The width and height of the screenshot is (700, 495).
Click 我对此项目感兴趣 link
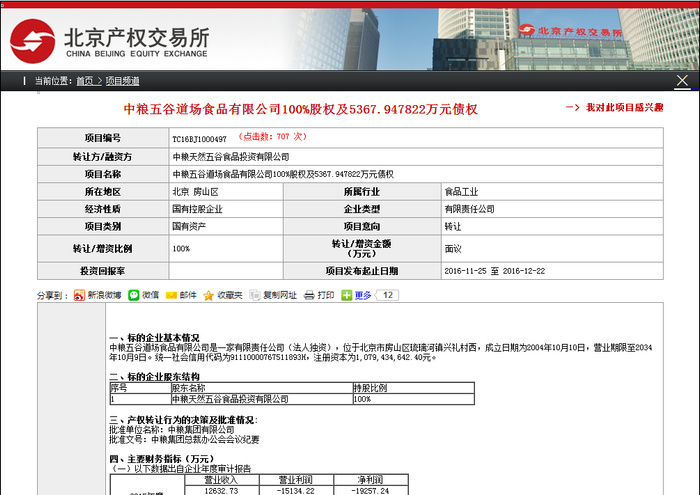[x=624, y=108]
